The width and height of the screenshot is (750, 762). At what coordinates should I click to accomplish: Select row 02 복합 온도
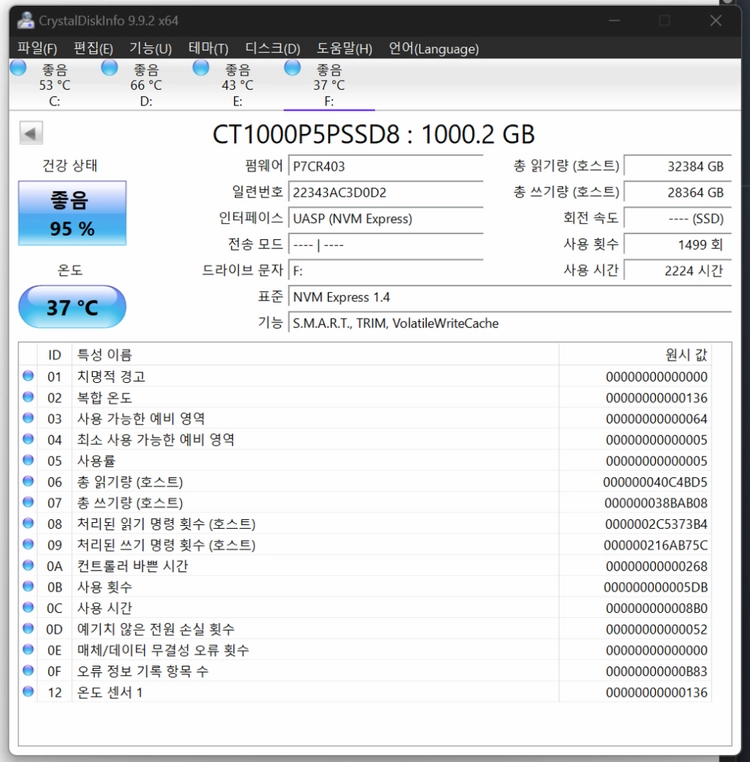(365, 398)
